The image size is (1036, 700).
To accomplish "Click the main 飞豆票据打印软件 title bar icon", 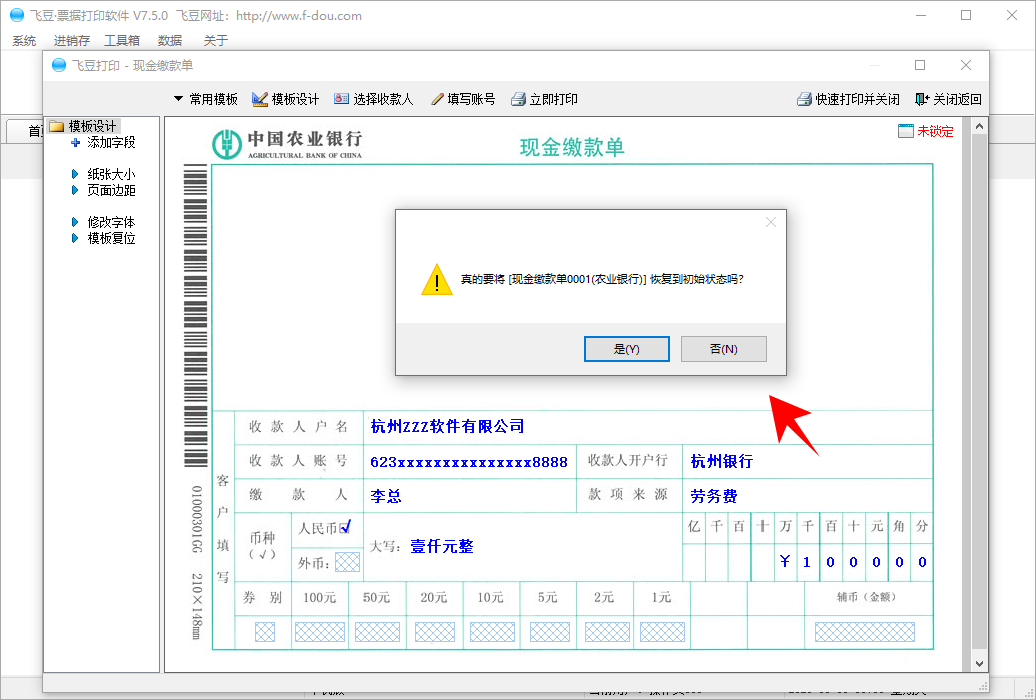I will (17, 15).
